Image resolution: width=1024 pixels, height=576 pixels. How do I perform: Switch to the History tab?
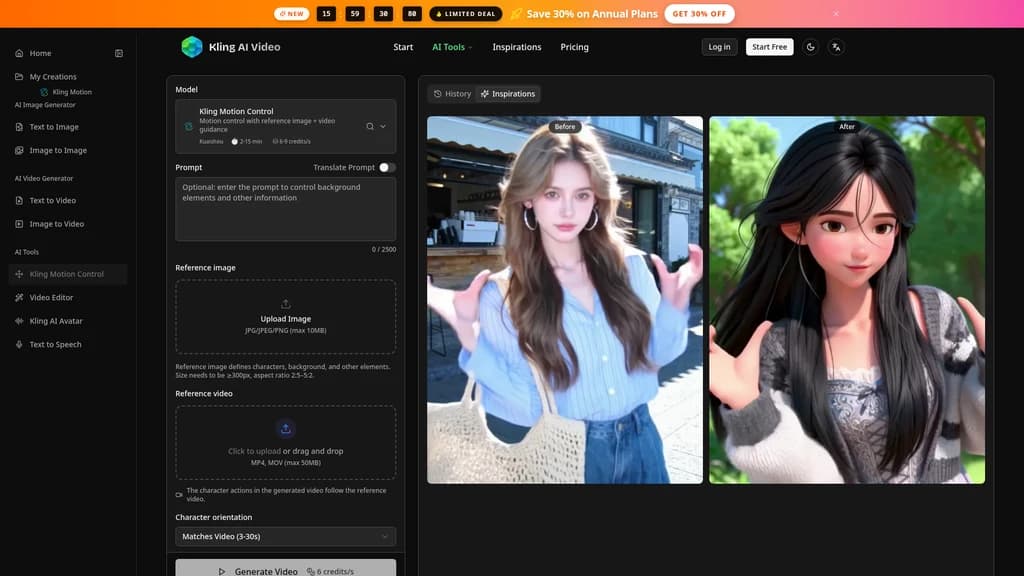pos(452,94)
